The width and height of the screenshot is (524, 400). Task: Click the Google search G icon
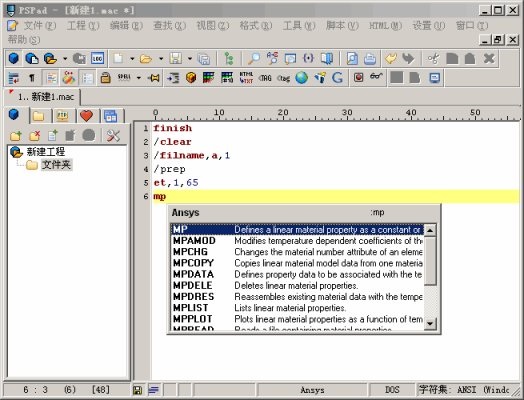pos(338,78)
